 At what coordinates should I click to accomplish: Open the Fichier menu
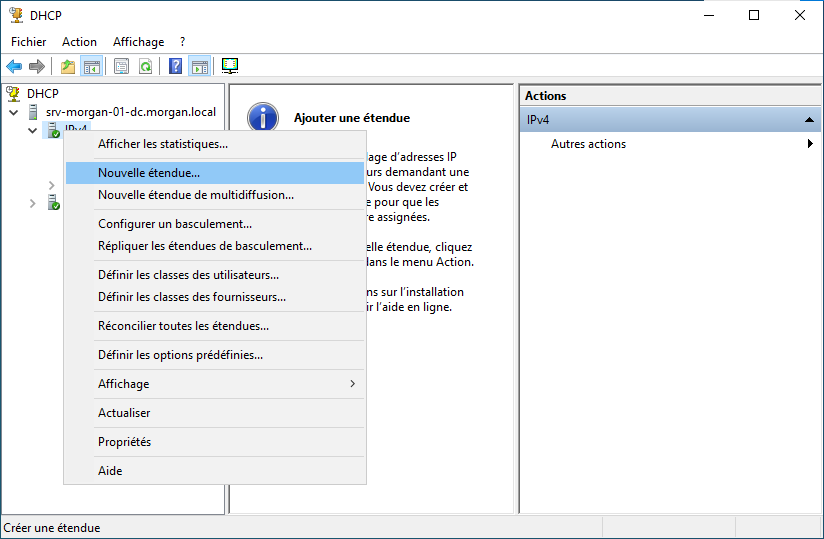pos(29,42)
